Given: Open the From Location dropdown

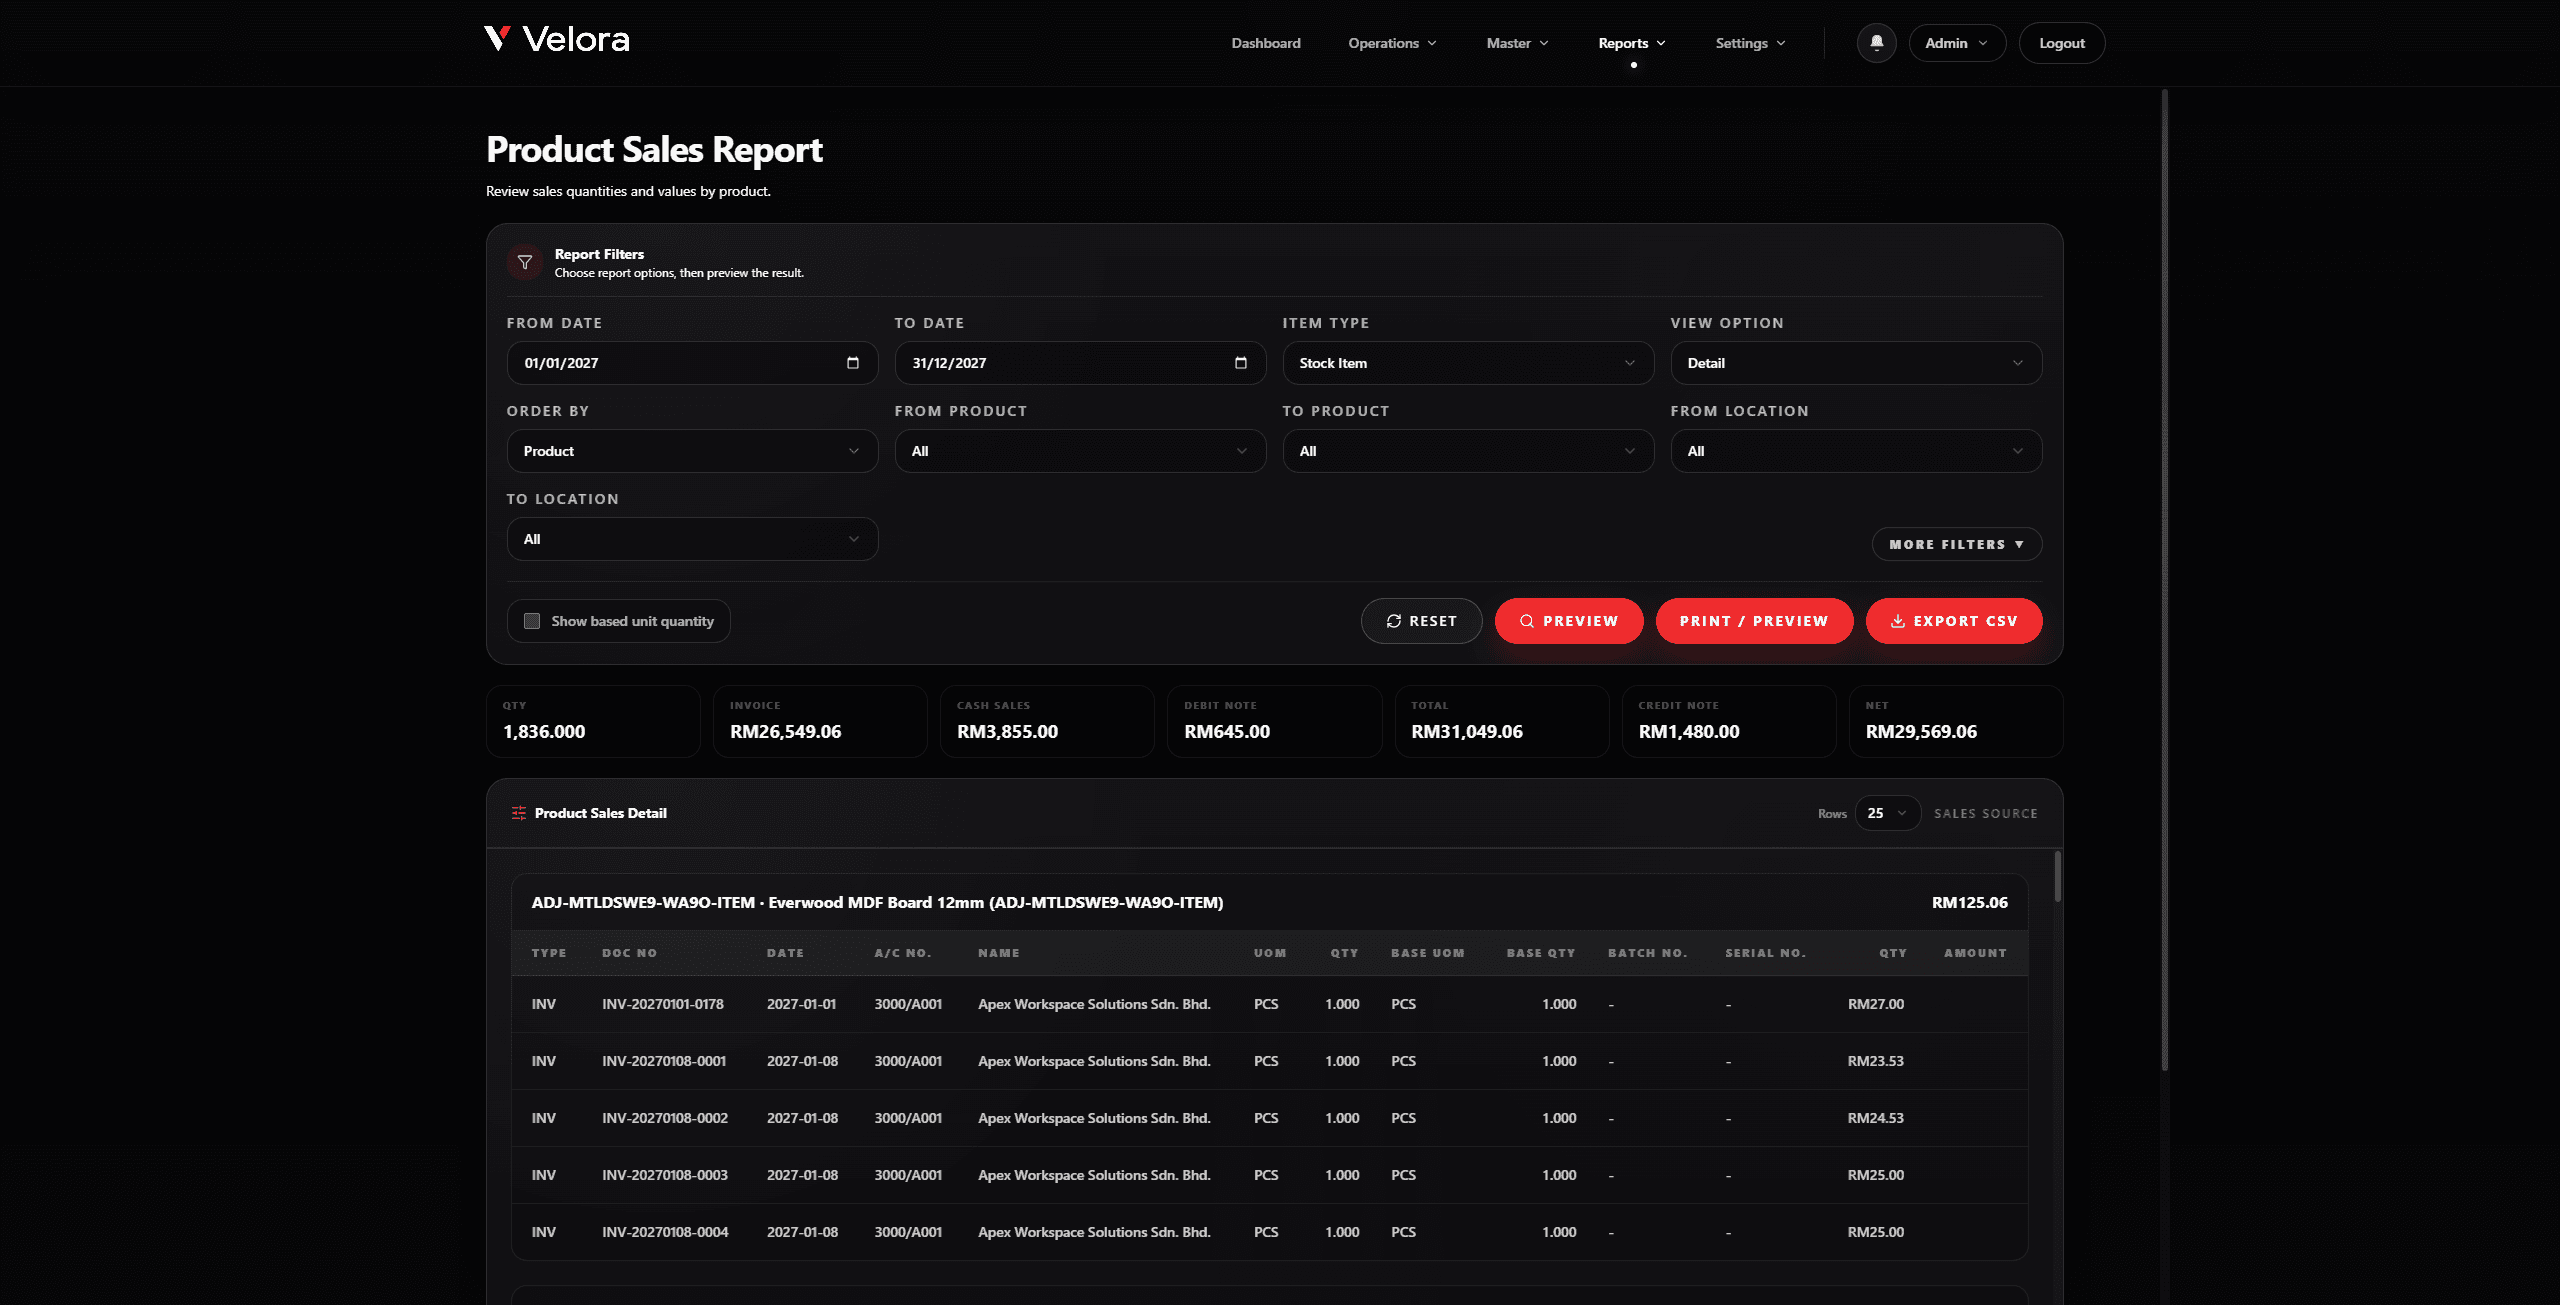Looking at the screenshot, I should (1856, 451).
